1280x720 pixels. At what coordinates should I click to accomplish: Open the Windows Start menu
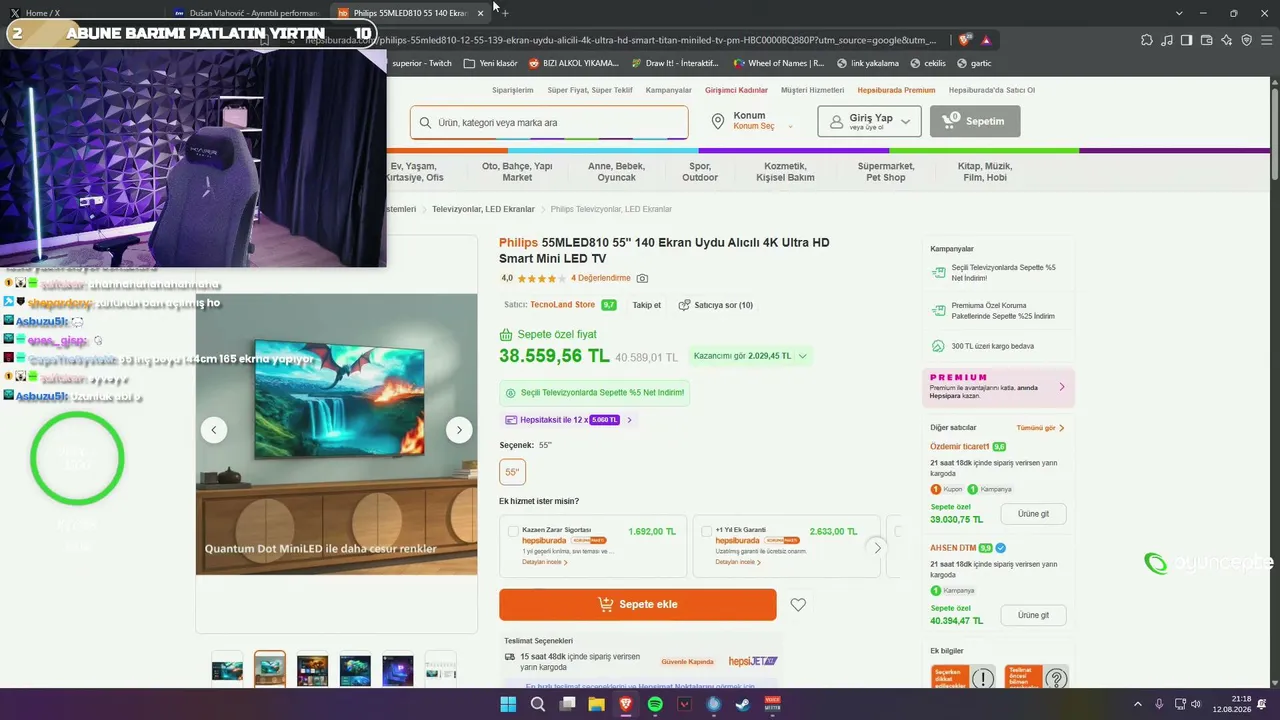(x=508, y=705)
